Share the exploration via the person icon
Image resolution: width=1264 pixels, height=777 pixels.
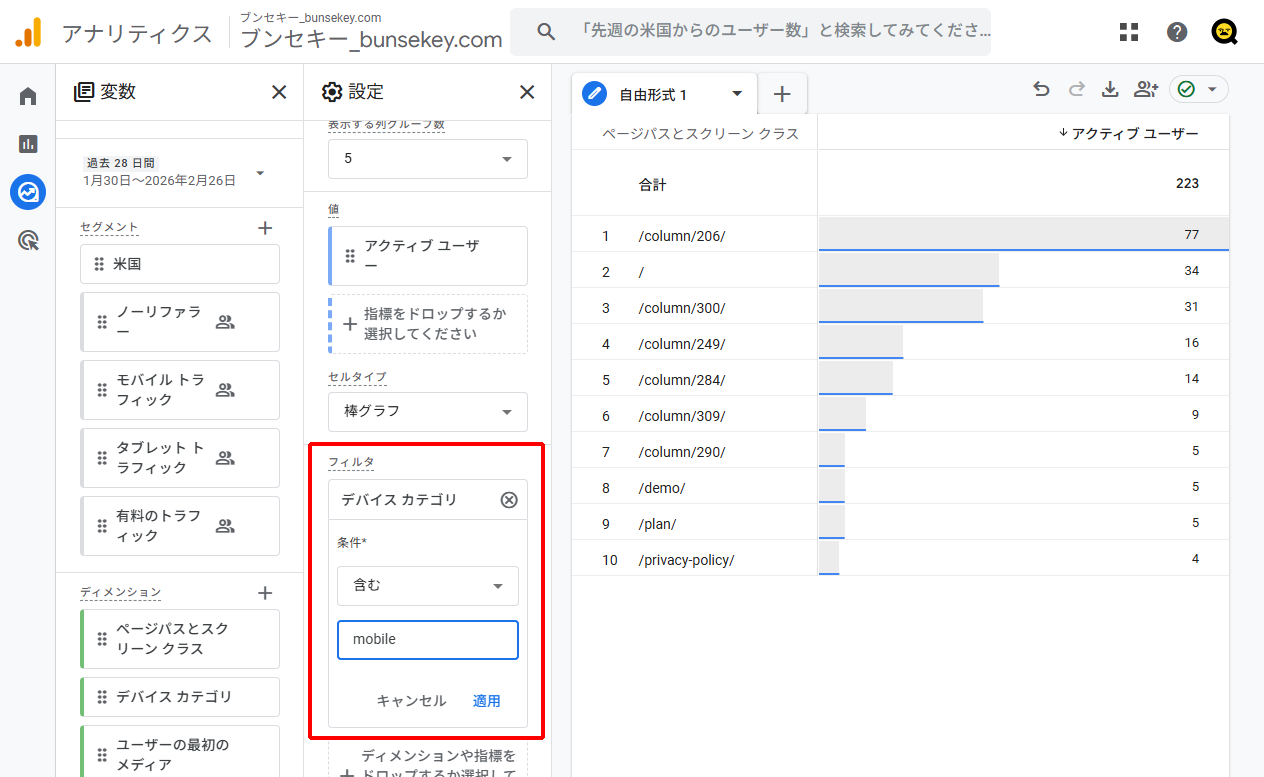1145,88
